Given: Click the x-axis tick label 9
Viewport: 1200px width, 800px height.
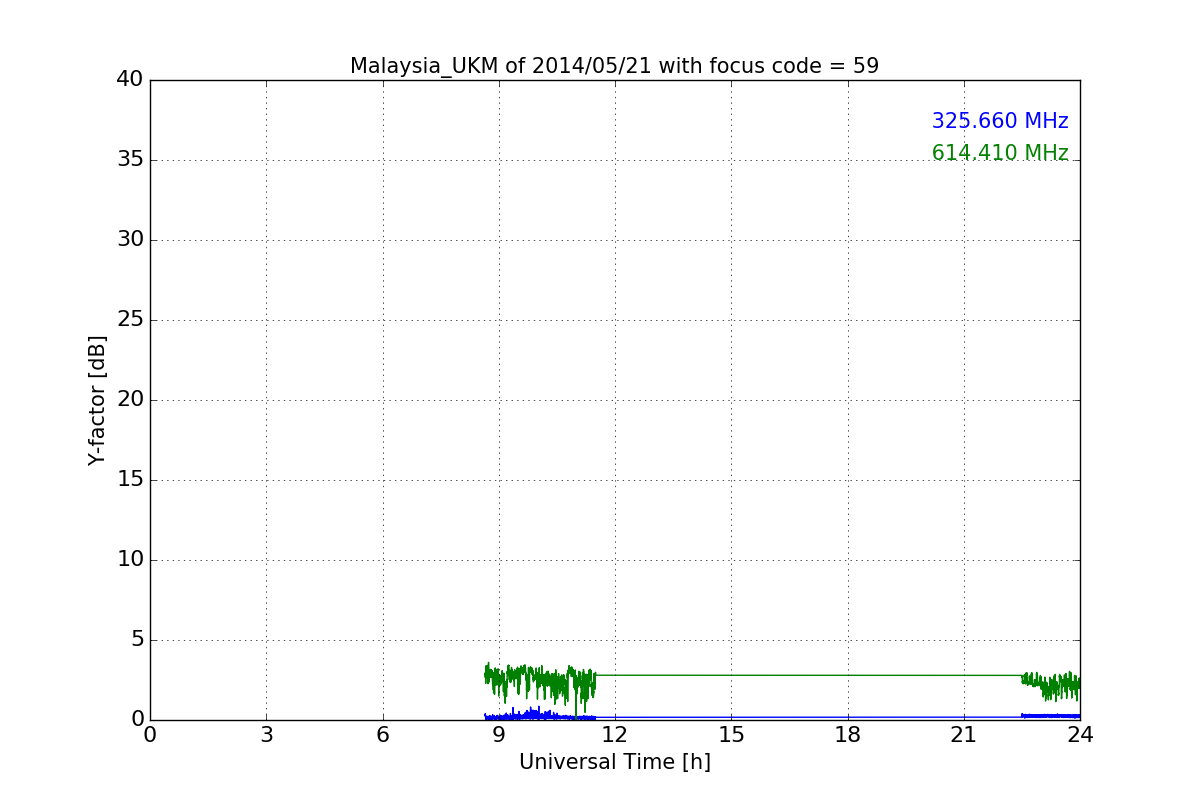Looking at the screenshot, I should [x=499, y=735].
